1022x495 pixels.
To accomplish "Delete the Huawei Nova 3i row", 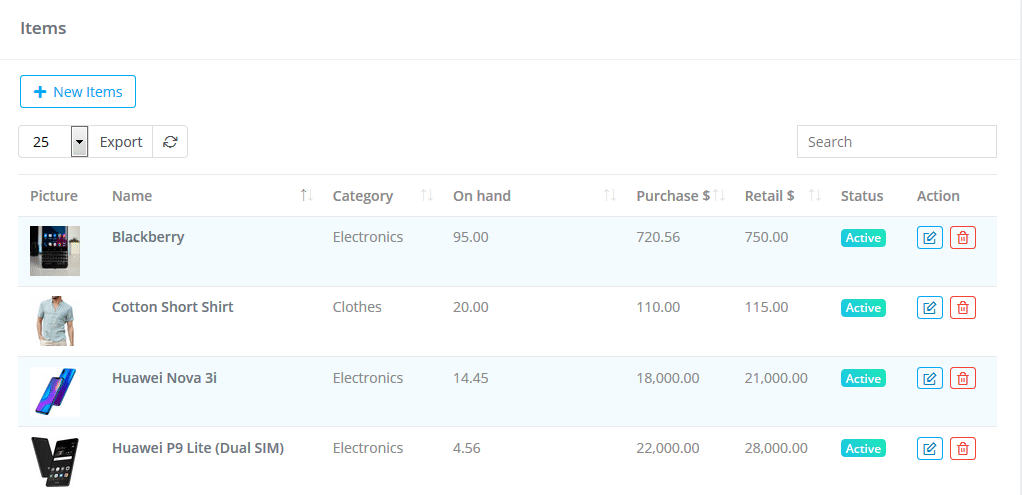I will (x=962, y=378).
